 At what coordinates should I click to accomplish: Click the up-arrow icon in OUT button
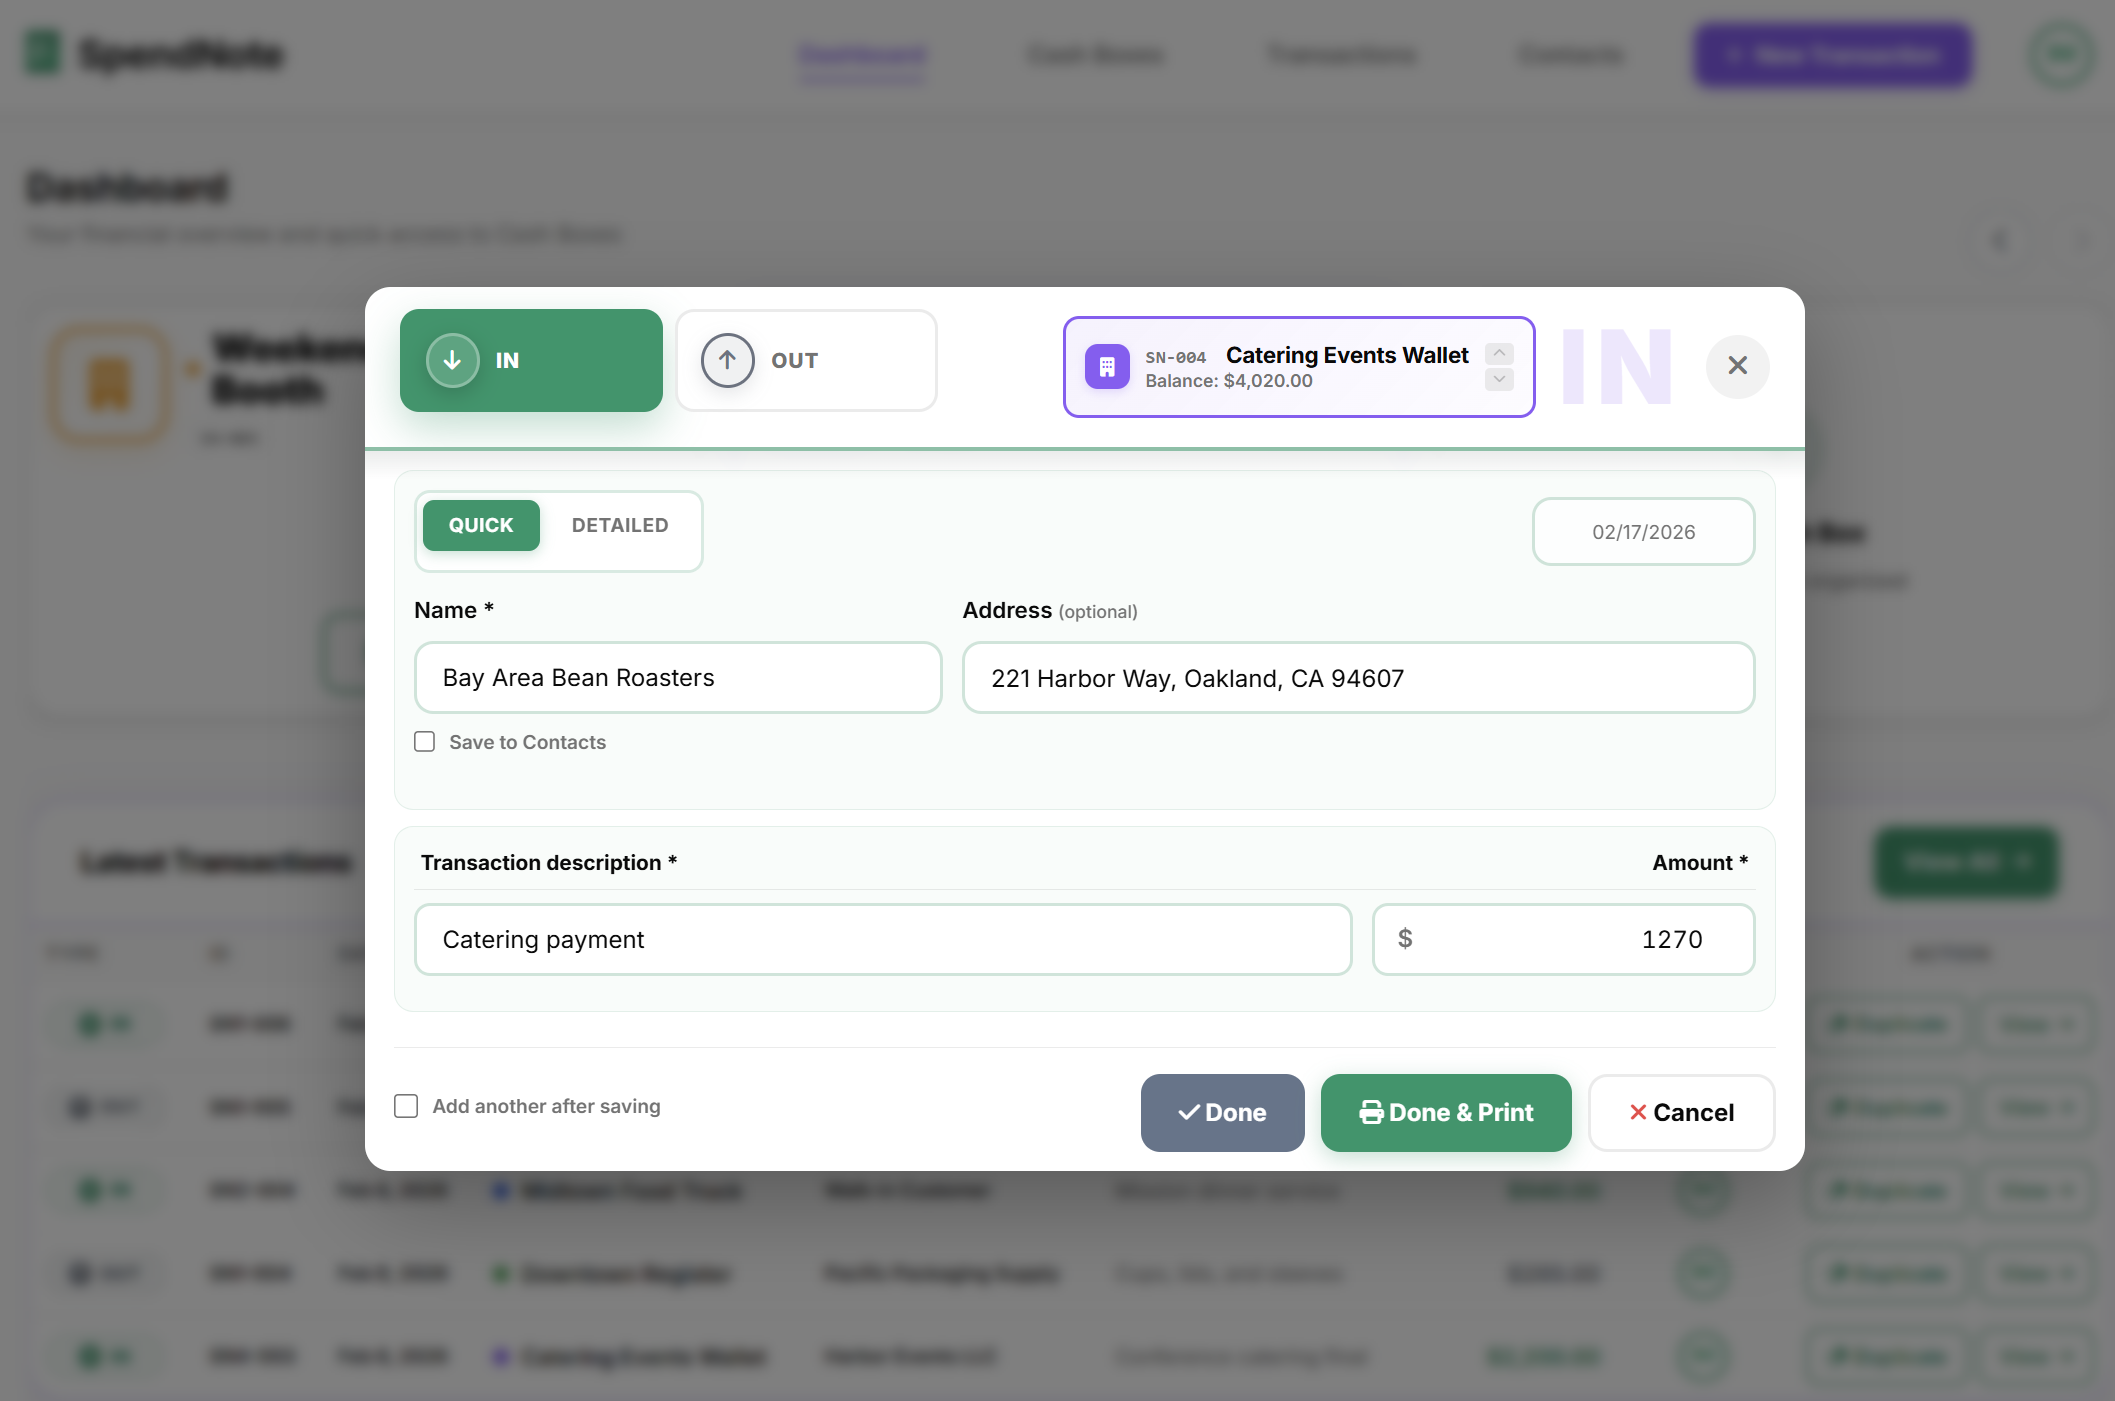tap(727, 360)
